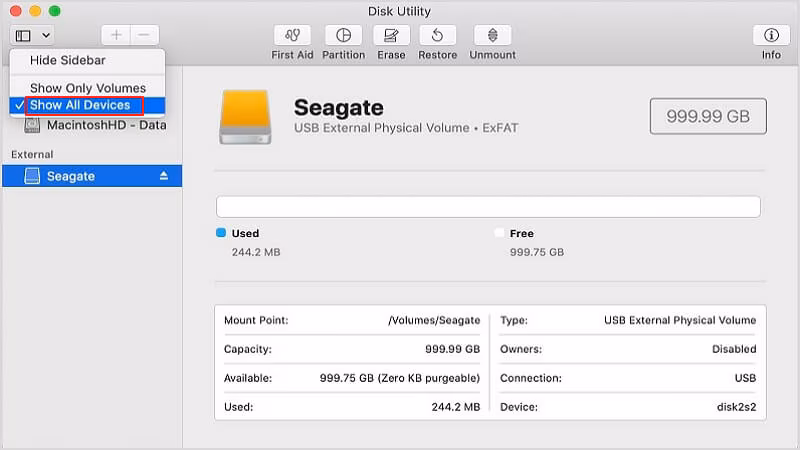The width and height of the screenshot is (800, 450).
Task: Click the Seagate volume title
Action: [339, 108]
